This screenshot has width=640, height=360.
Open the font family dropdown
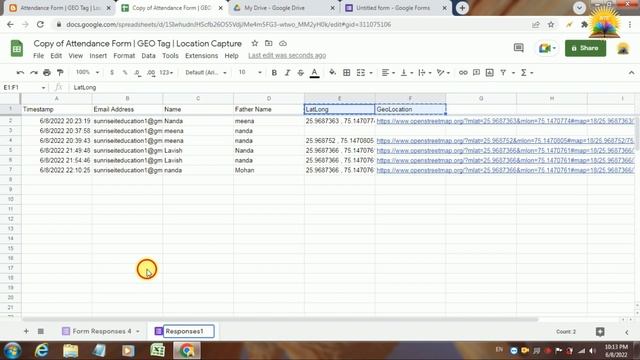206,72
